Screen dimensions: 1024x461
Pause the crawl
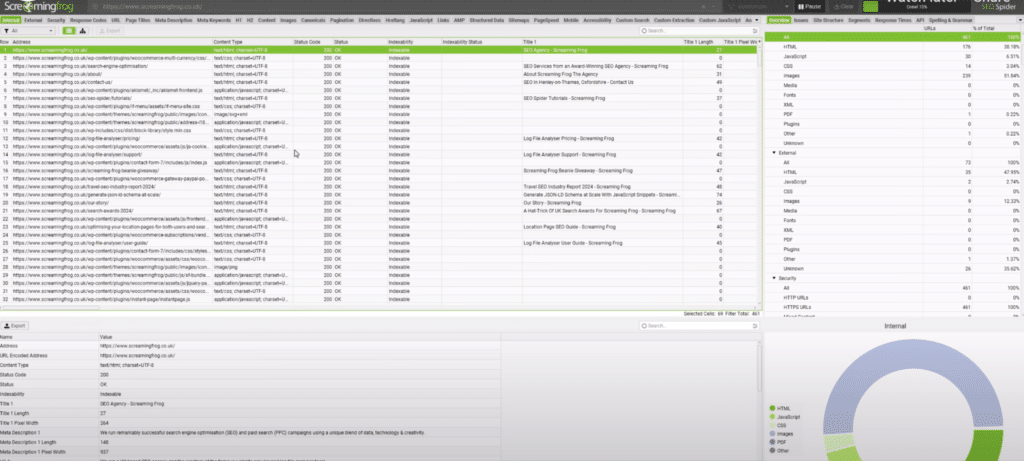808,7
